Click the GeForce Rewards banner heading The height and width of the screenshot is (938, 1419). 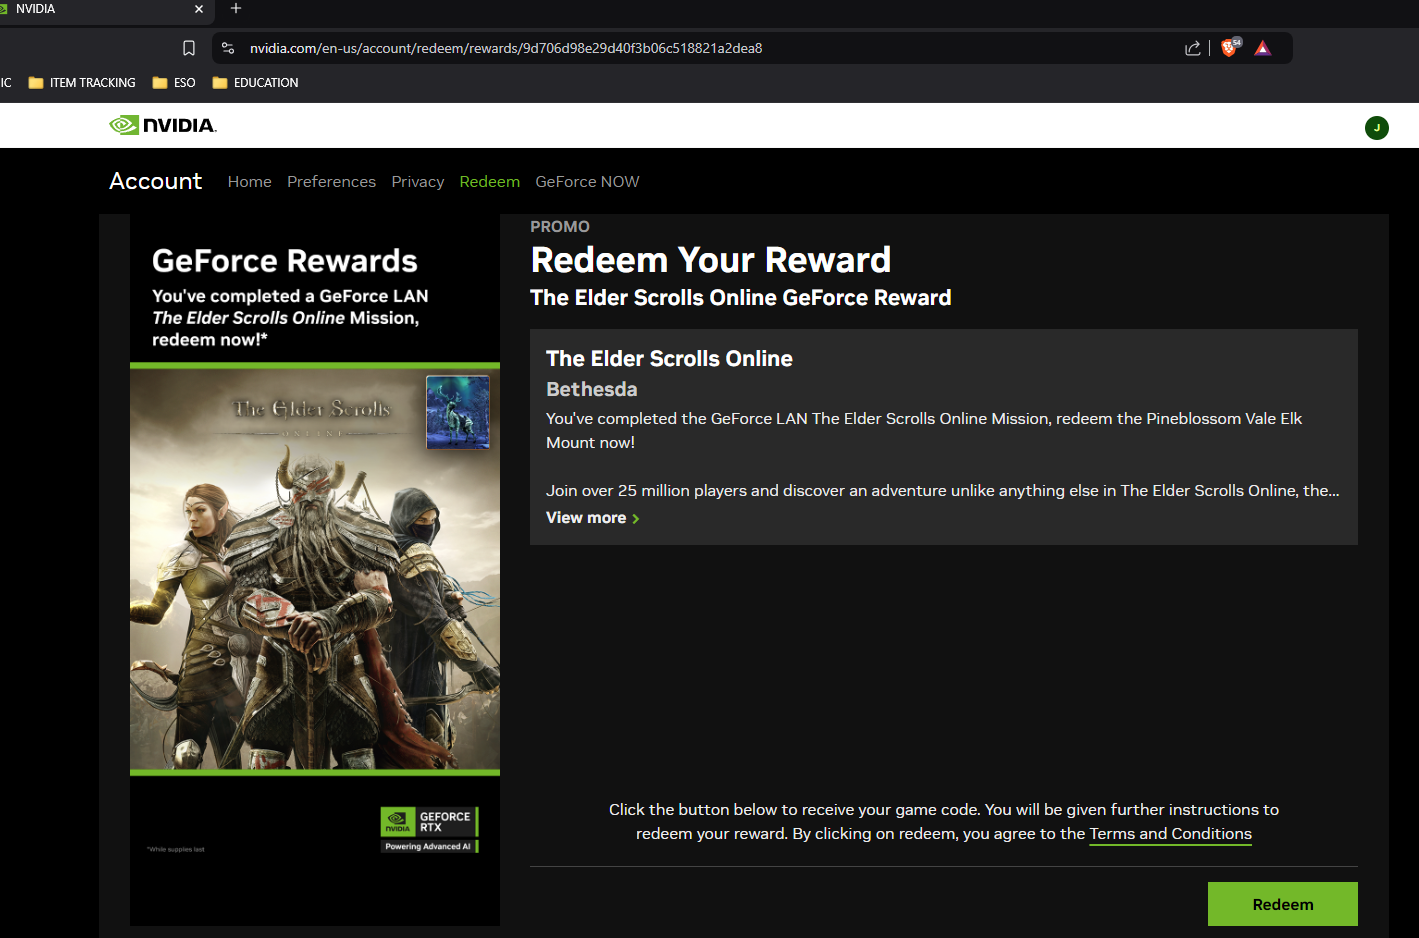285,261
